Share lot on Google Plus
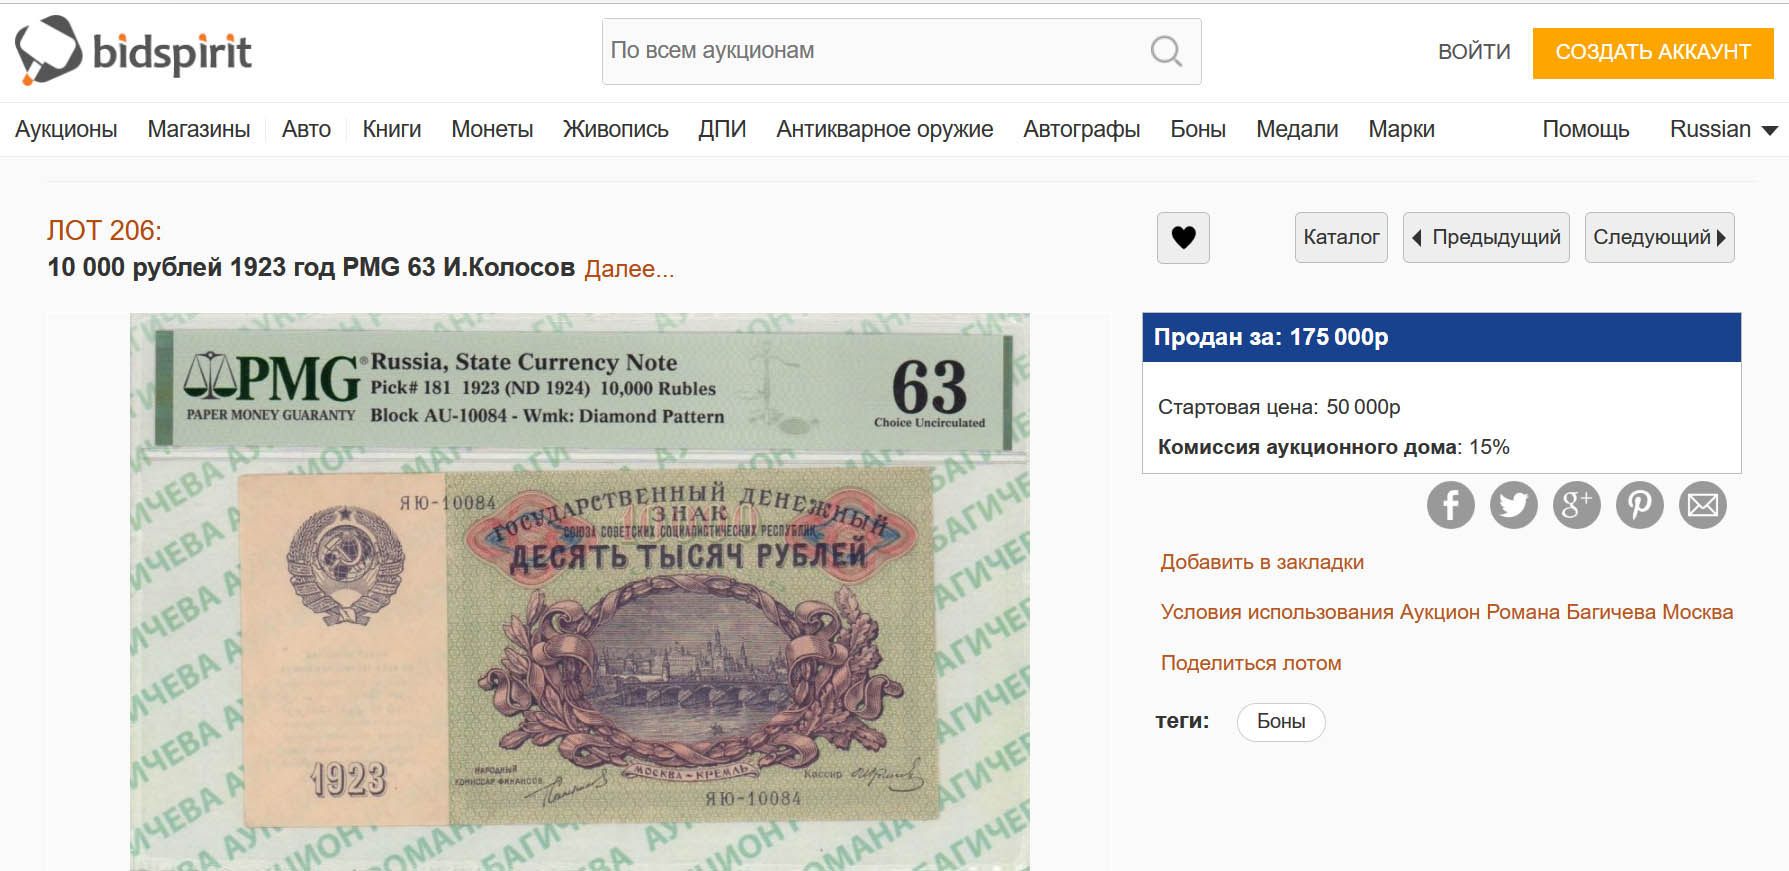Image resolution: width=1789 pixels, height=871 pixels. (x=1577, y=505)
